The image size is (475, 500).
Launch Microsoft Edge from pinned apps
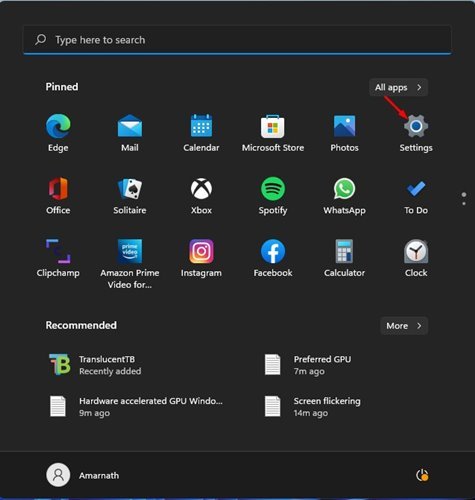click(x=58, y=133)
